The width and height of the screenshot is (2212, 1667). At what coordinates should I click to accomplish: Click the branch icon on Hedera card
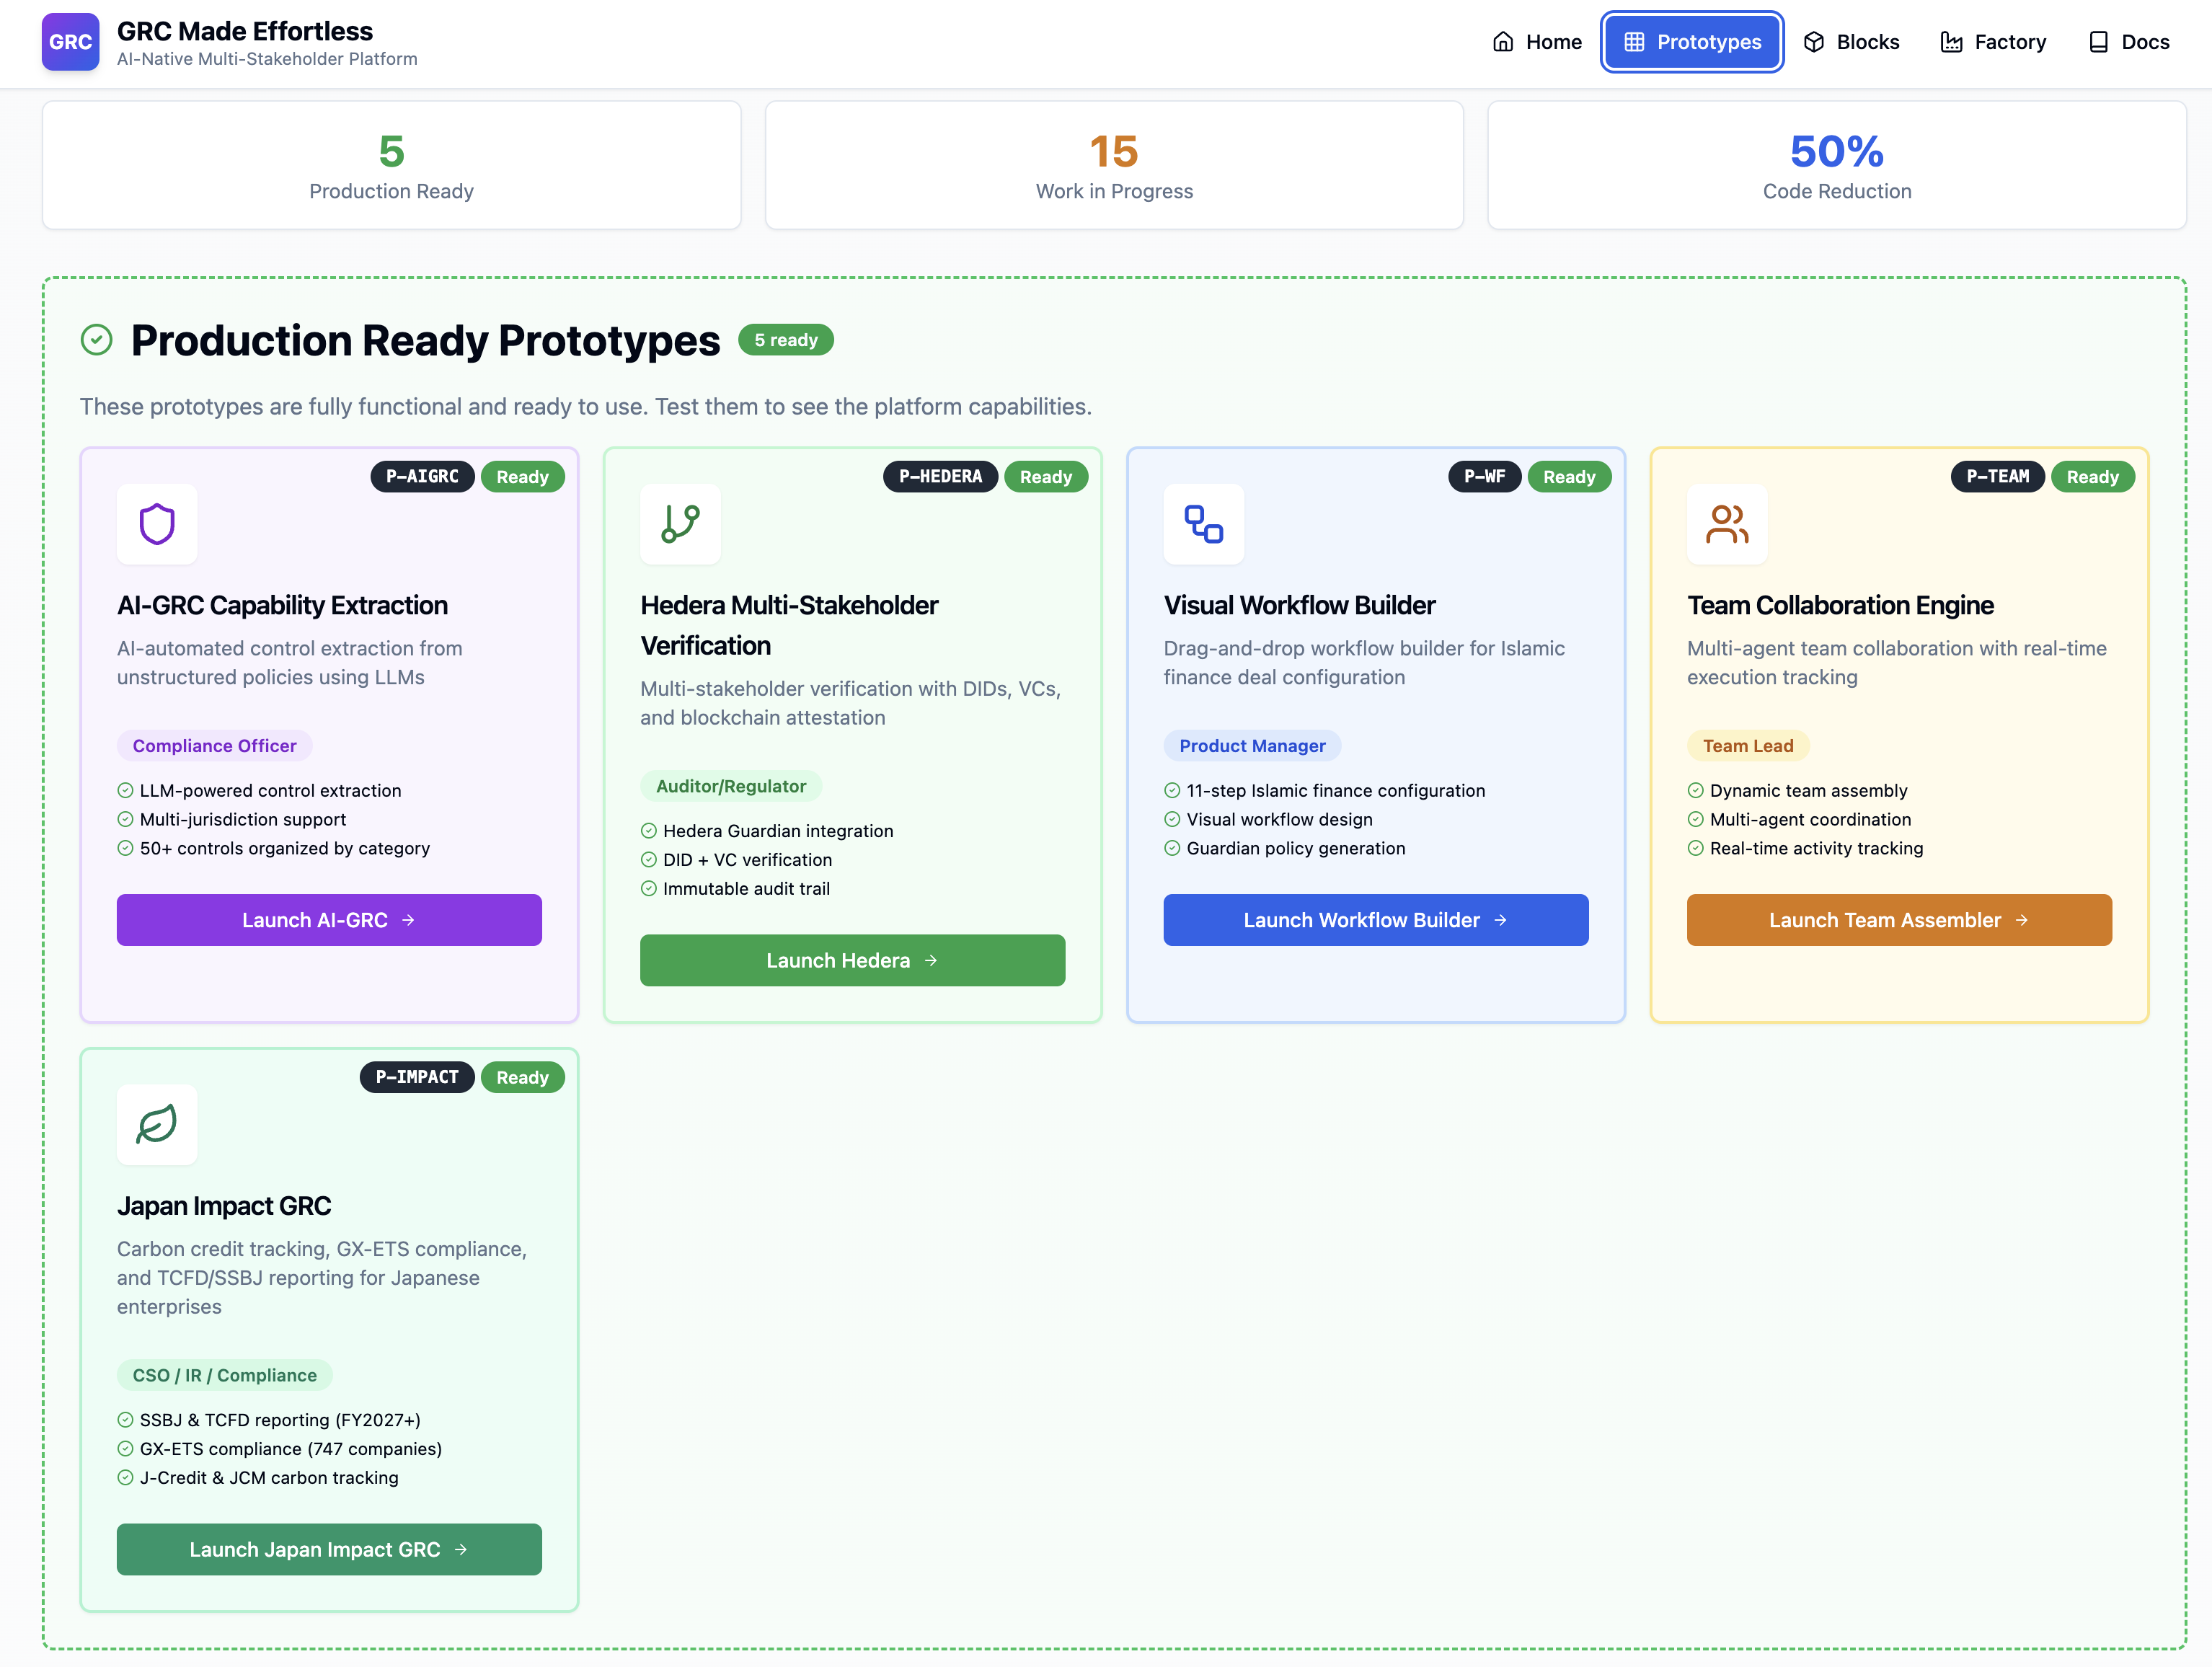click(x=681, y=524)
